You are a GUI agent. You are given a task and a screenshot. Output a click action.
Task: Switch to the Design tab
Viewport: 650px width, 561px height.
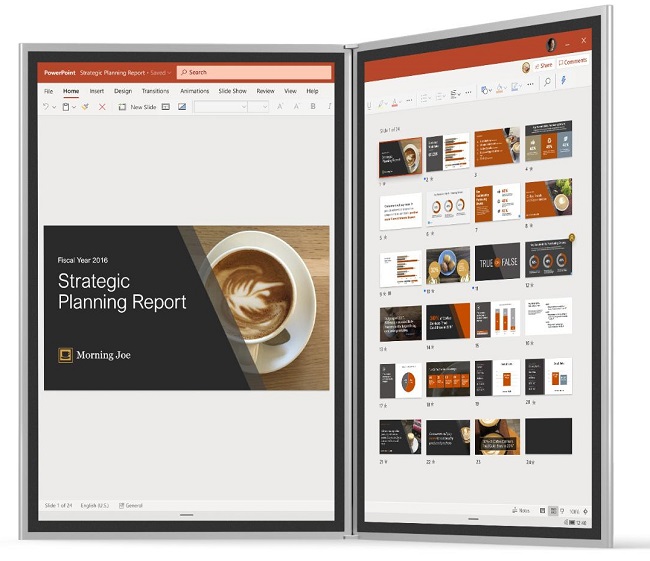point(123,91)
